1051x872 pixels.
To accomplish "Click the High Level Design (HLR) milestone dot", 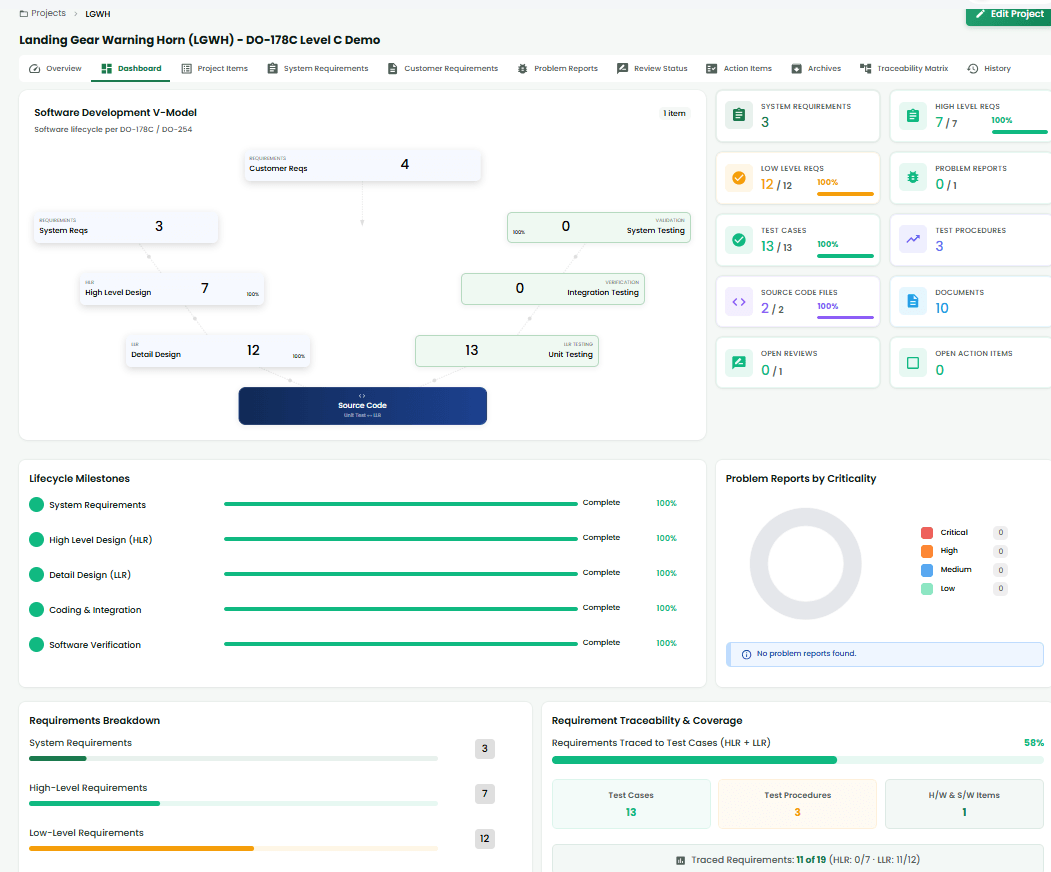I will coord(36,540).
